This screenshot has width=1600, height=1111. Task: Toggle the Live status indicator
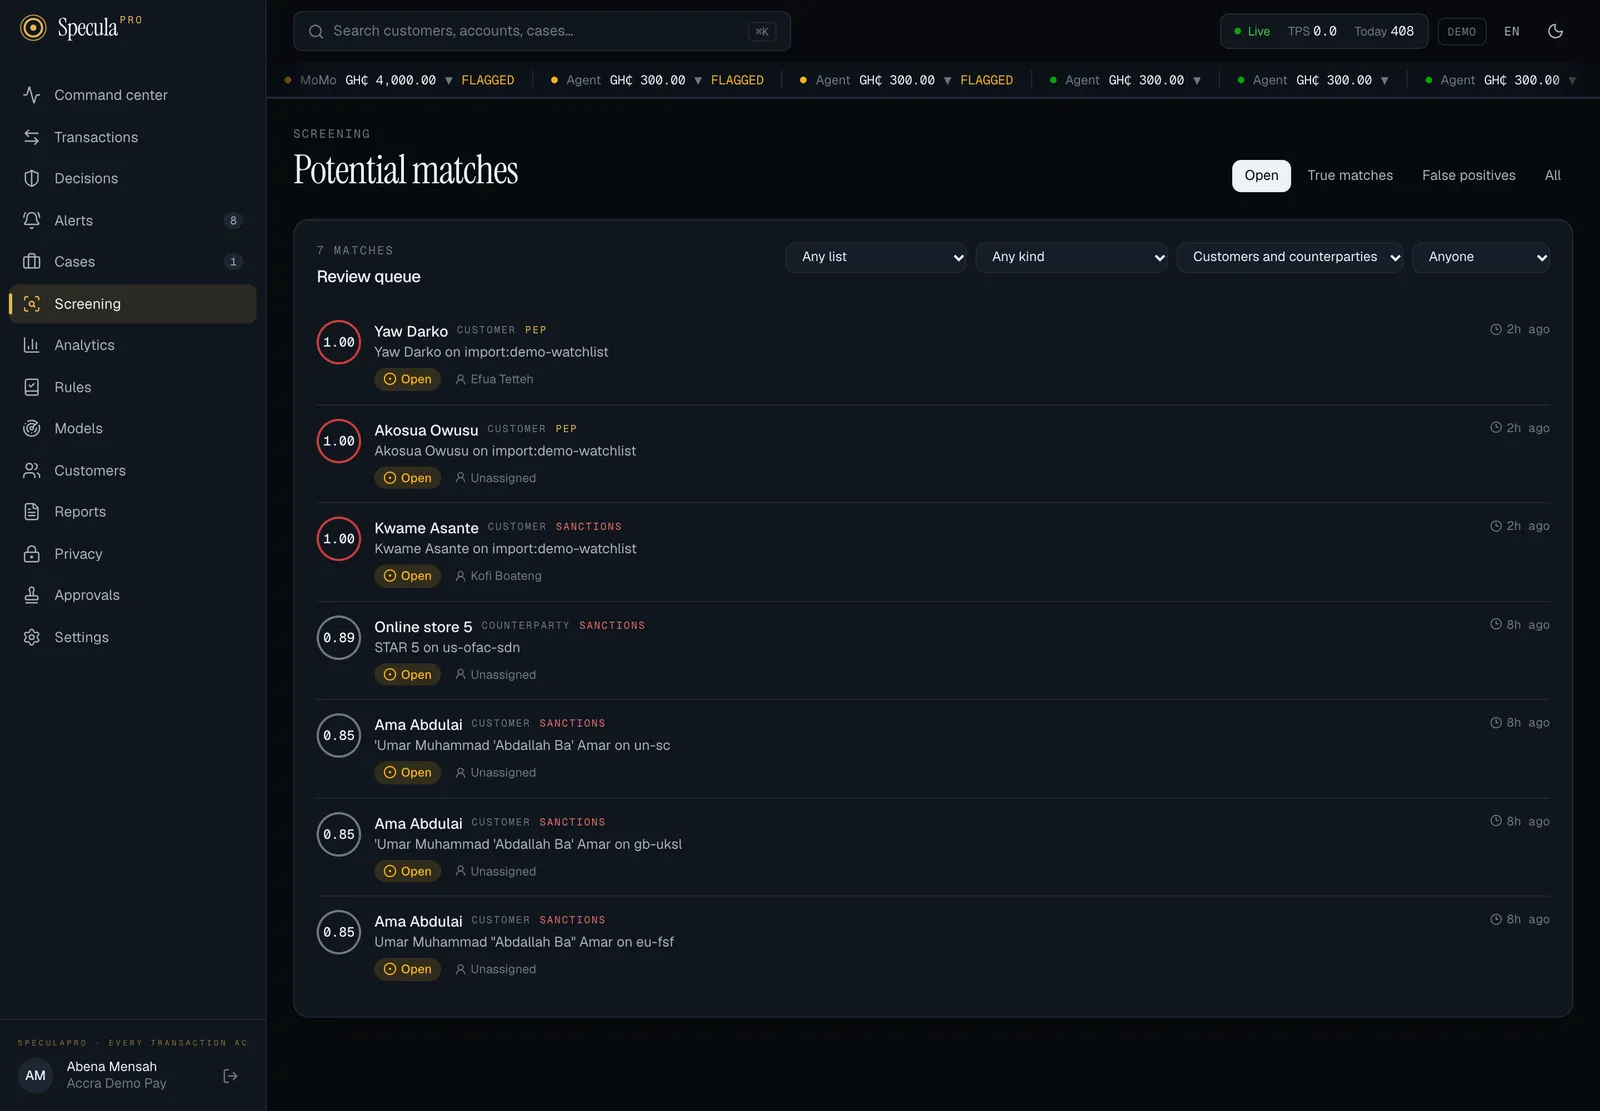[x=1252, y=31]
